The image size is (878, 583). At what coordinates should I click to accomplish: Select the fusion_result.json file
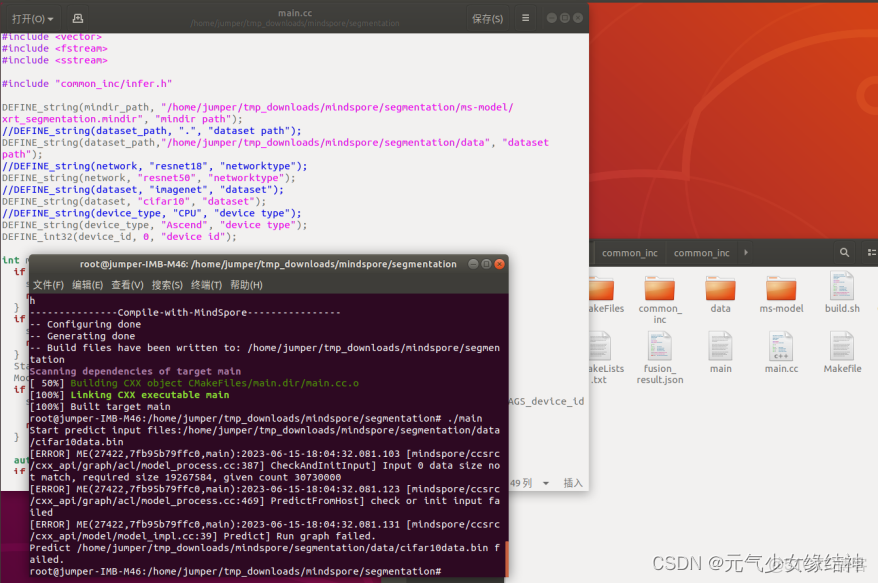(x=660, y=357)
